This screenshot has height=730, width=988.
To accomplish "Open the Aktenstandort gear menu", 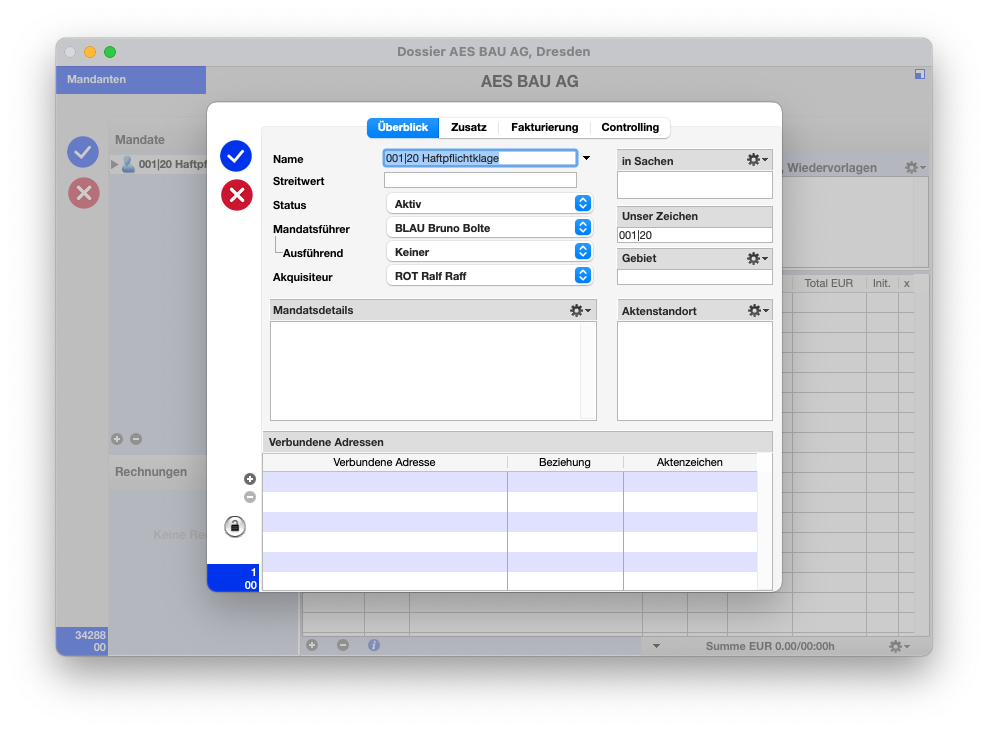I will 758,311.
